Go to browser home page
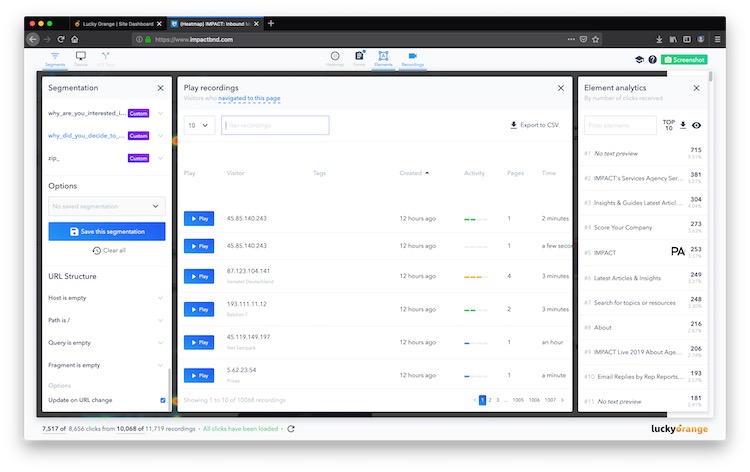The width and height of the screenshot is (750, 472). tap(75, 39)
